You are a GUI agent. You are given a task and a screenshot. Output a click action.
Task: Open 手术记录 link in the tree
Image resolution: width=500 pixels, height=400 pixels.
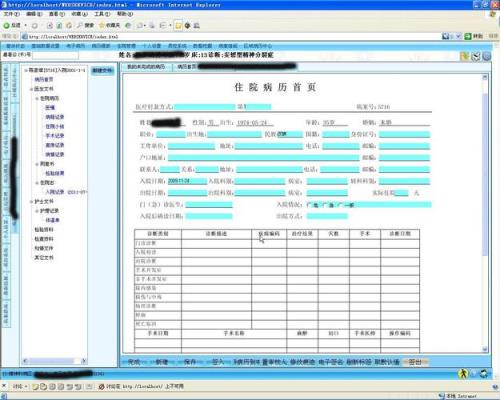(x=55, y=136)
